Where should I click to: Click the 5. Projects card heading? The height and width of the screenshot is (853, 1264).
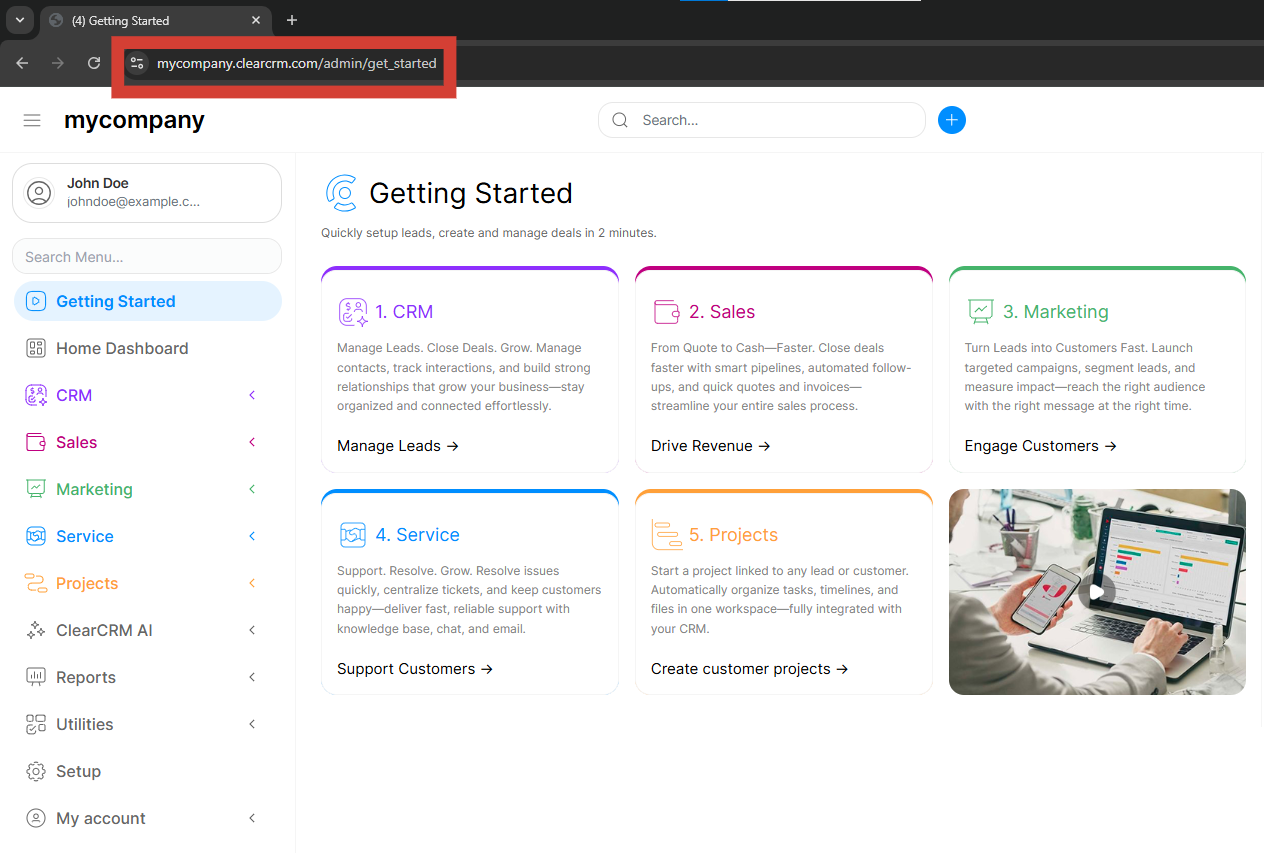click(733, 535)
